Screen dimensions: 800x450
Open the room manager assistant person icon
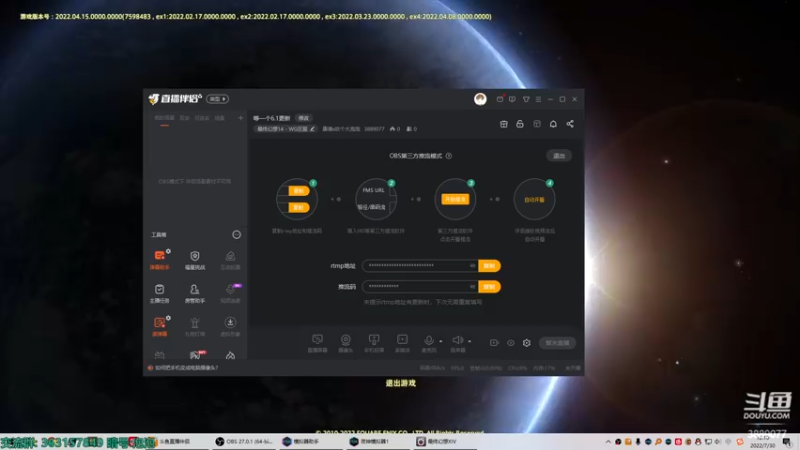[194, 293]
